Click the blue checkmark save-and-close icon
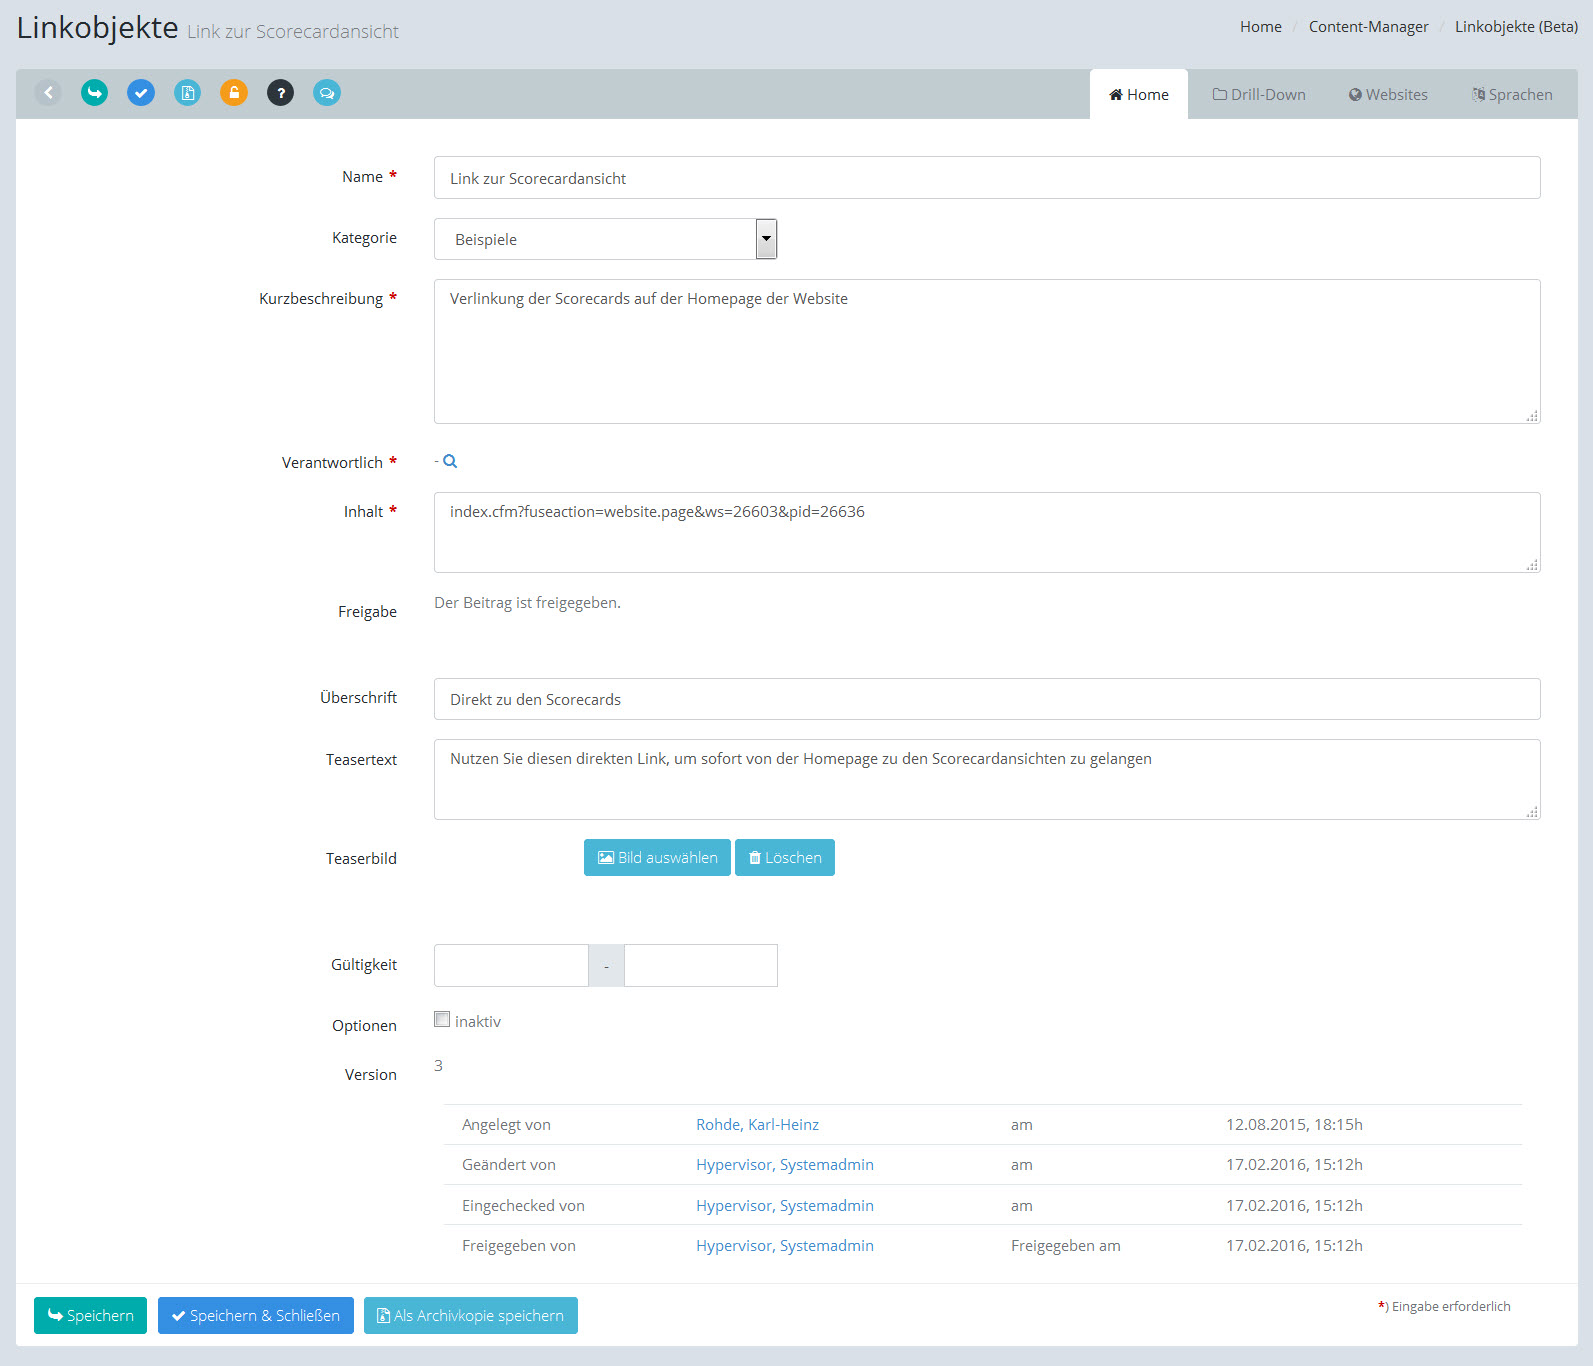Screen dimensions: 1593x1366 pos(141,93)
